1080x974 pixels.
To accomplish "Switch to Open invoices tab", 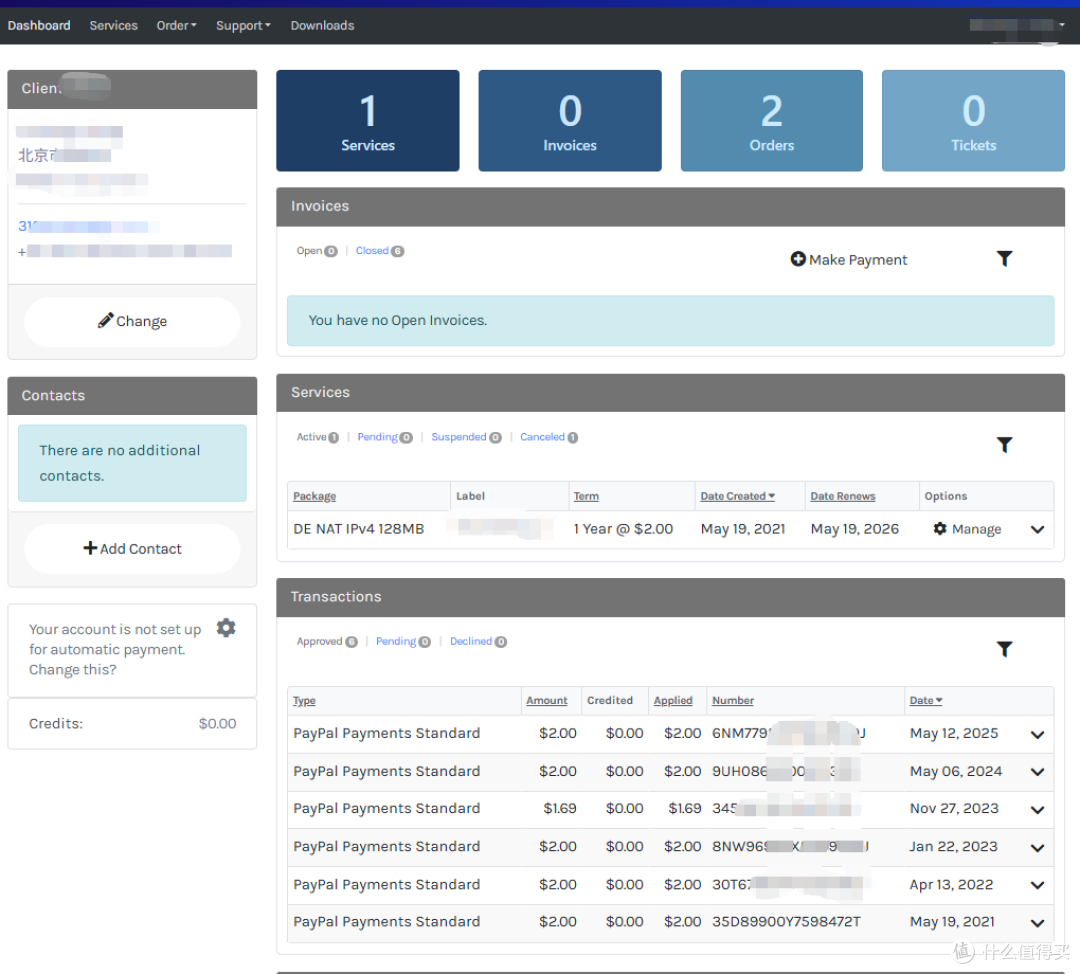I will (x=317, y=251).
